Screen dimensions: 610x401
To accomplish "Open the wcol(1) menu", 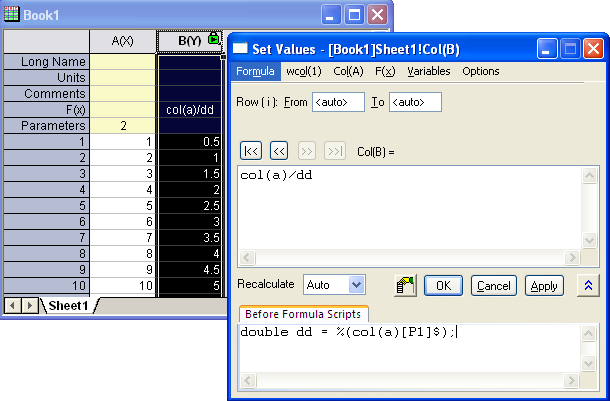I will click(x=304, y=71).
